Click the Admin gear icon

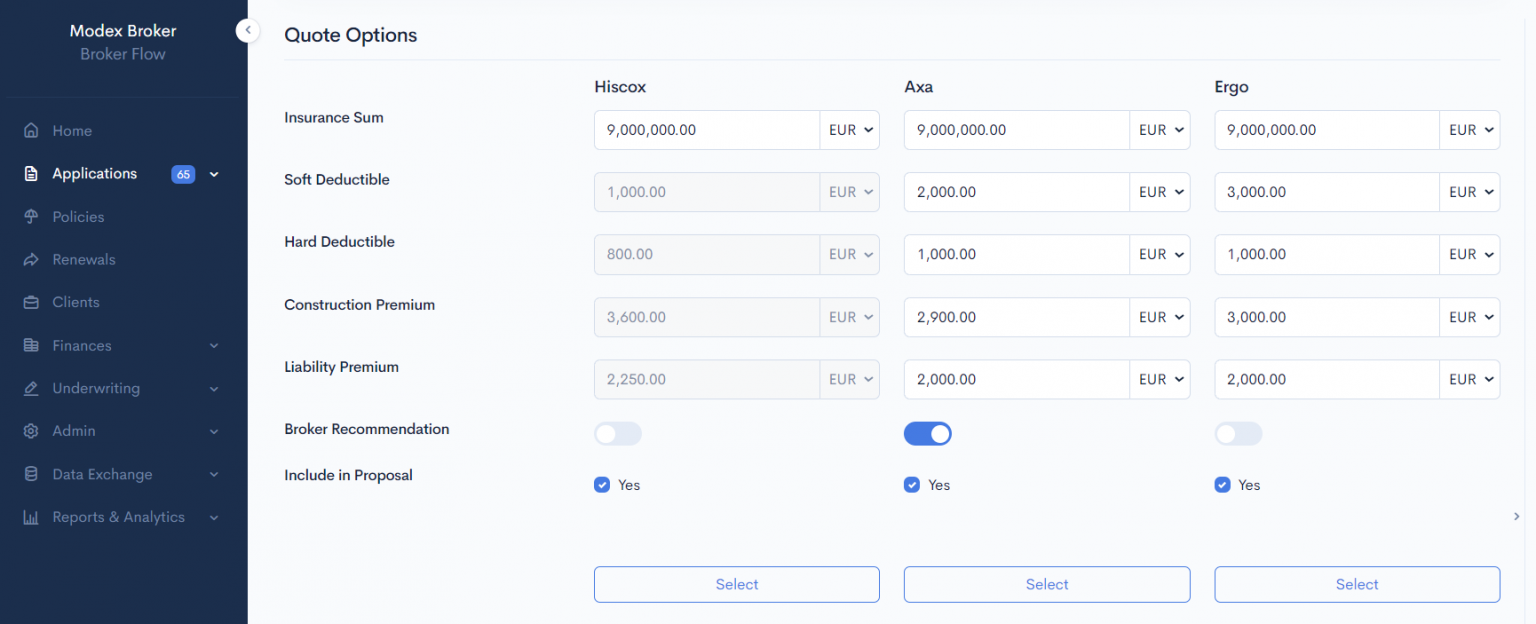point(31,431)
